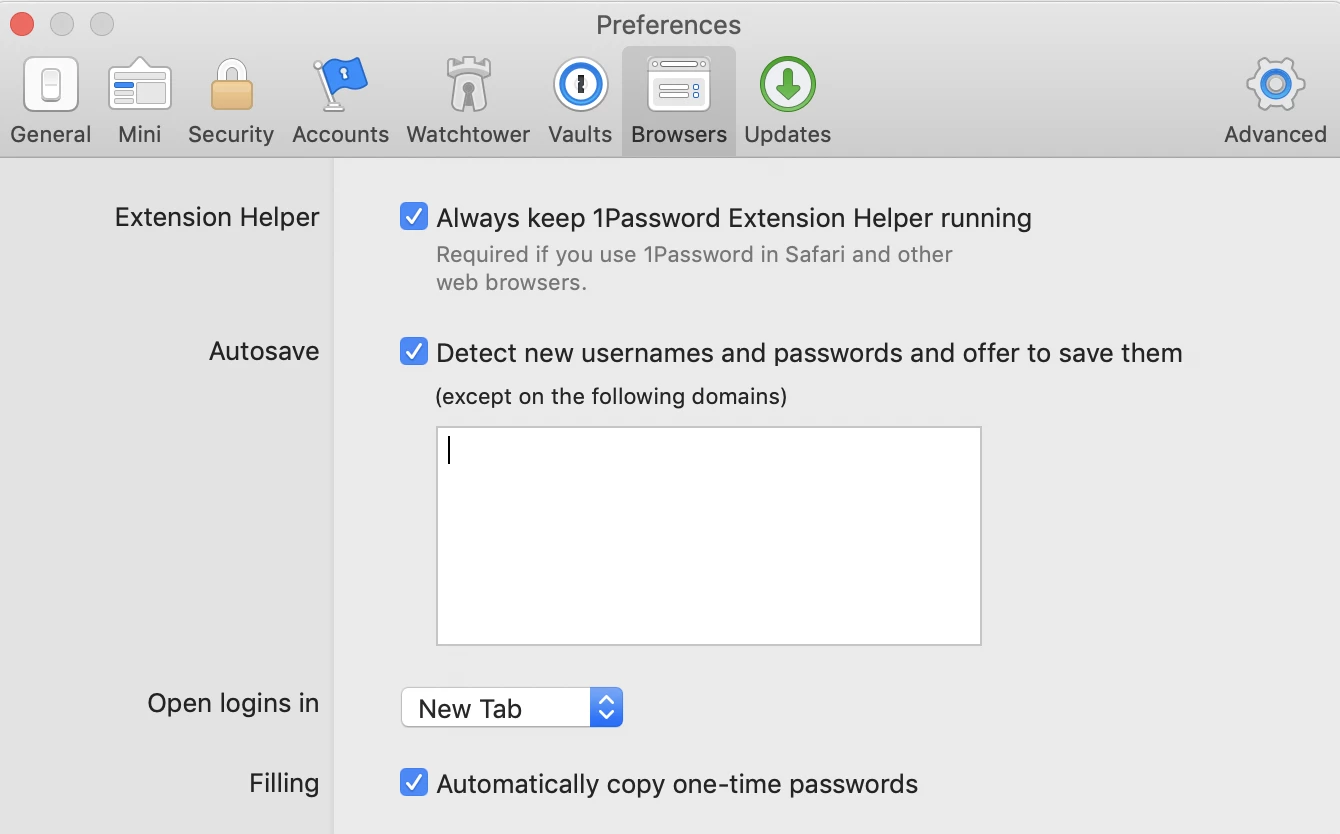Select the Mini preferences icon
Screen dimensions: 1340x834
point(139,84)
